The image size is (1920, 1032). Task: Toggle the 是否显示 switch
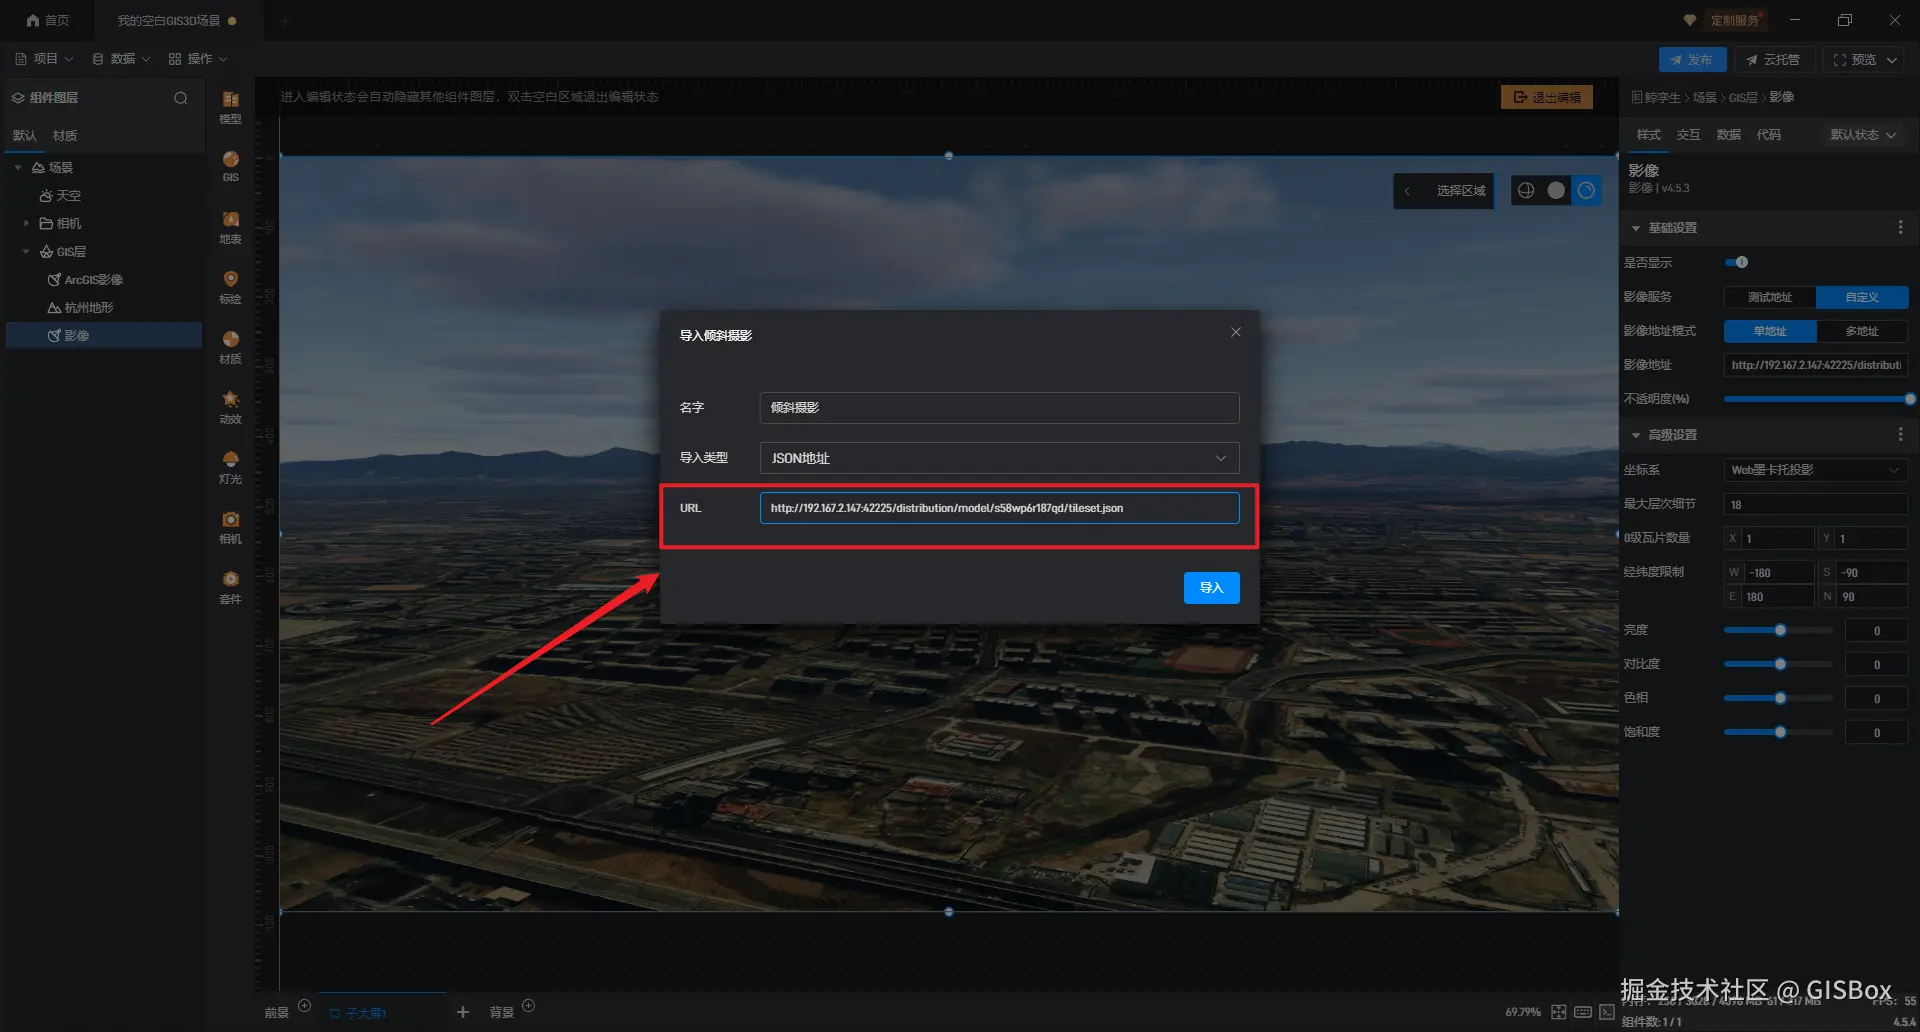click(1737, 262)
